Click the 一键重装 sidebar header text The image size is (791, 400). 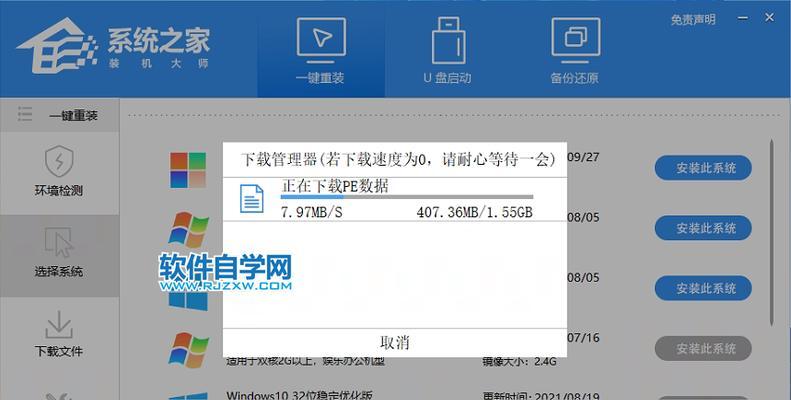point(73,116)
